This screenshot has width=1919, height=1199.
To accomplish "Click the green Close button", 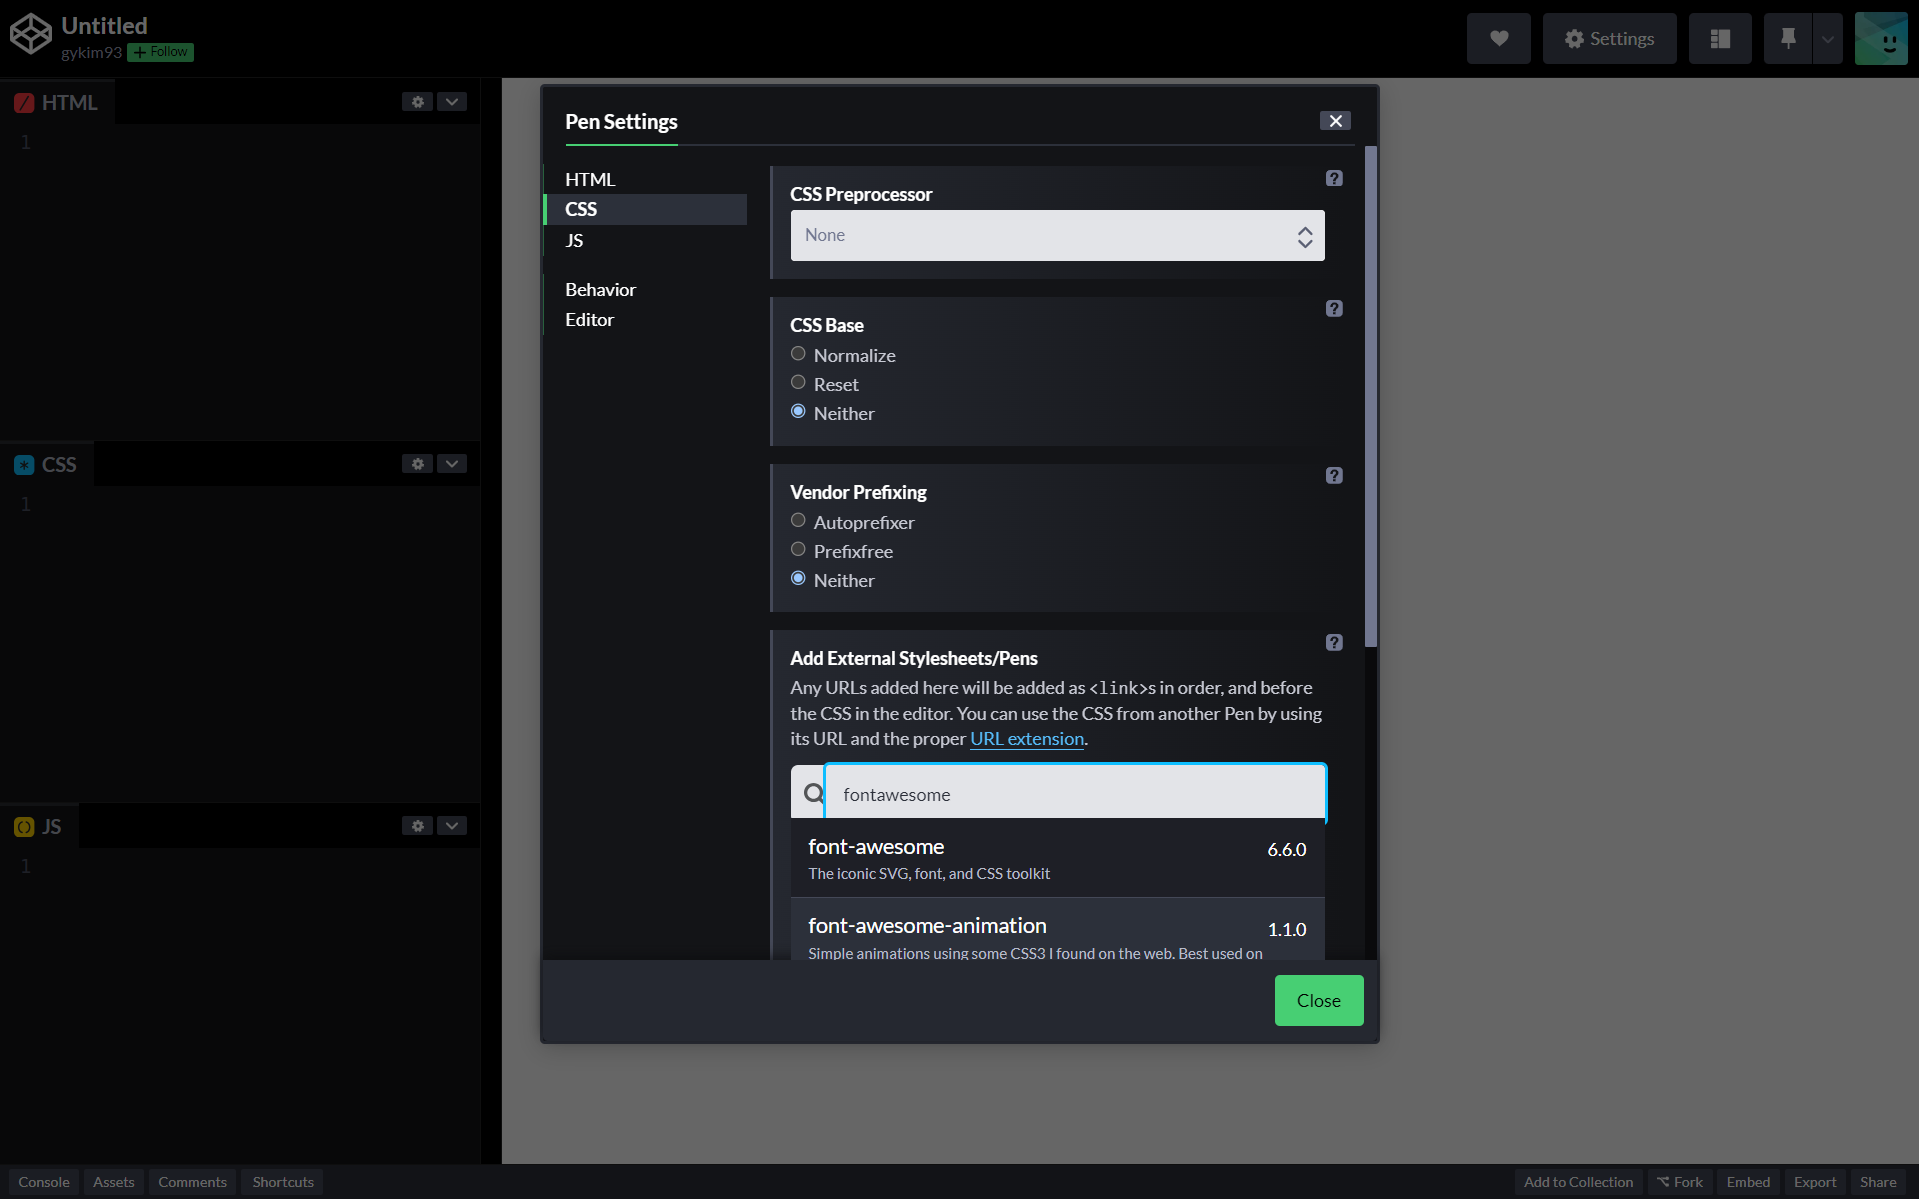I will tap(1318, 1001).
